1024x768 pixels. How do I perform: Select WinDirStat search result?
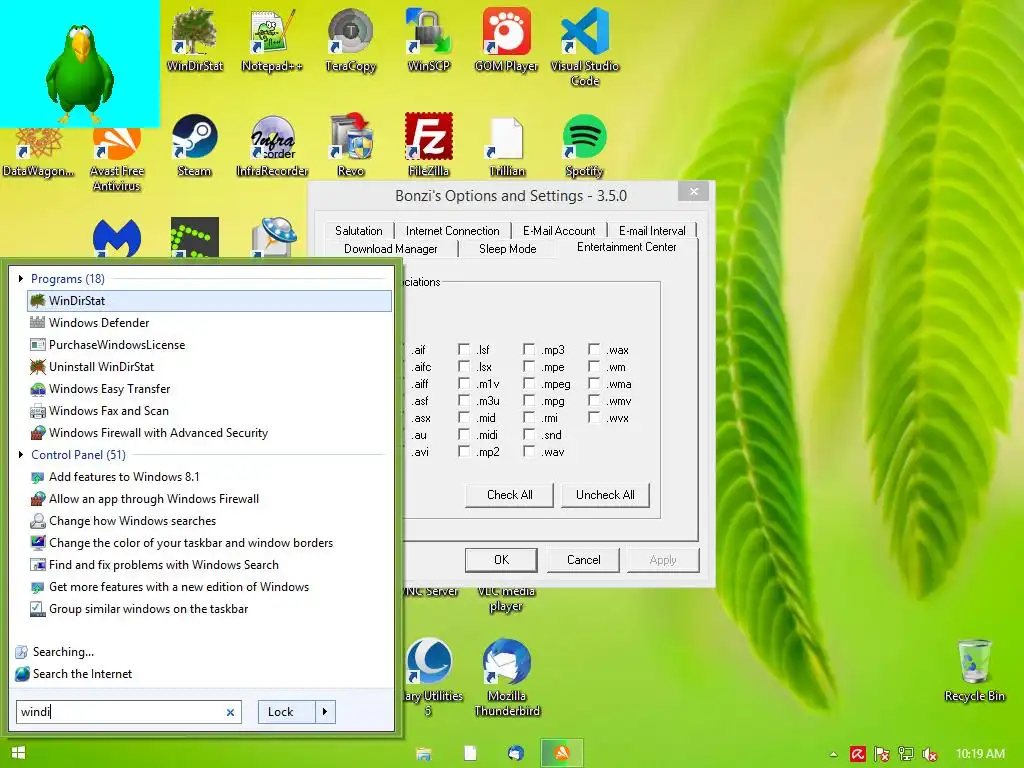210,301
